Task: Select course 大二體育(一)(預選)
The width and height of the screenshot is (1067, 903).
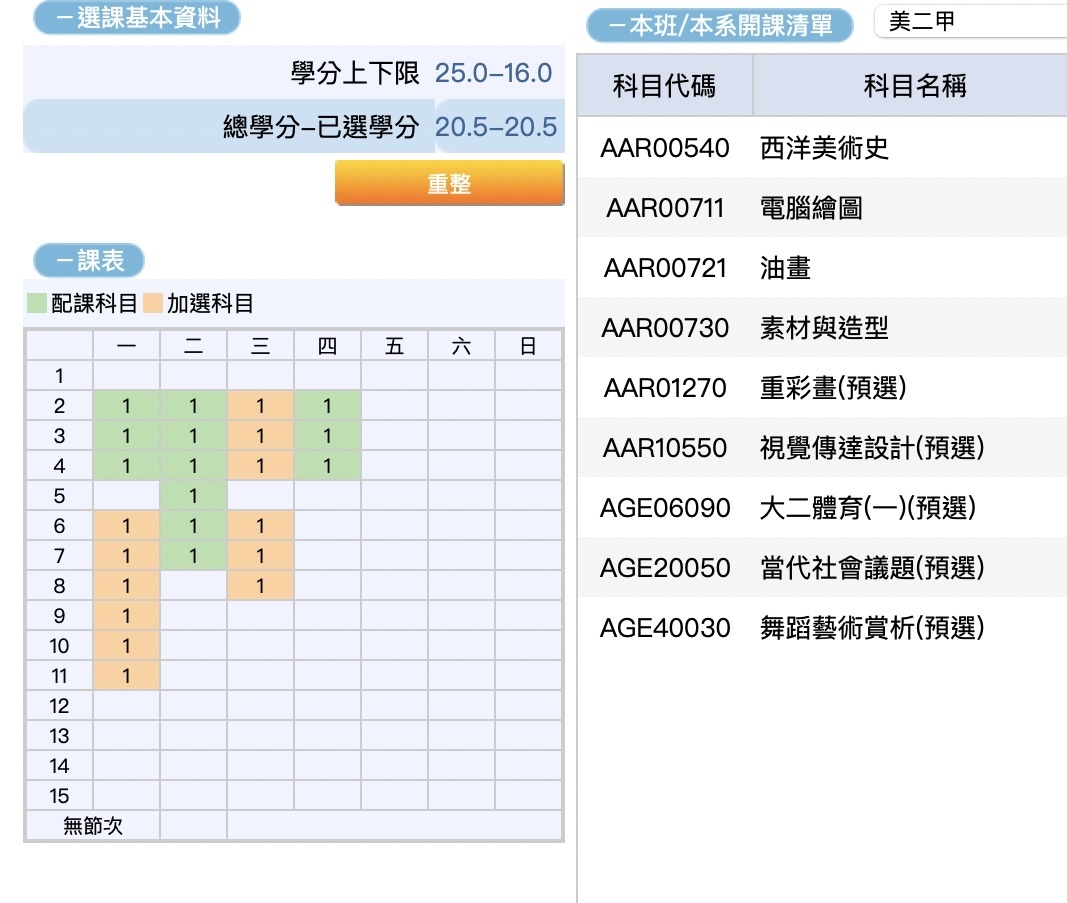Action: click(x=868, y=507)
